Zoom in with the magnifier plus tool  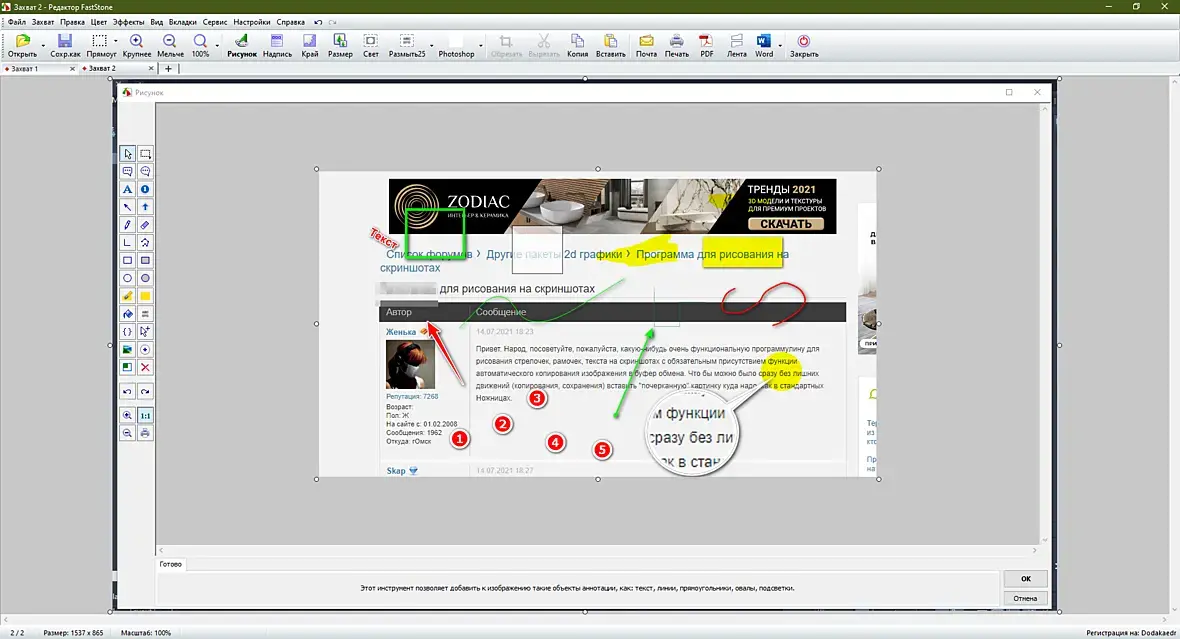click(x=127, y=415)
